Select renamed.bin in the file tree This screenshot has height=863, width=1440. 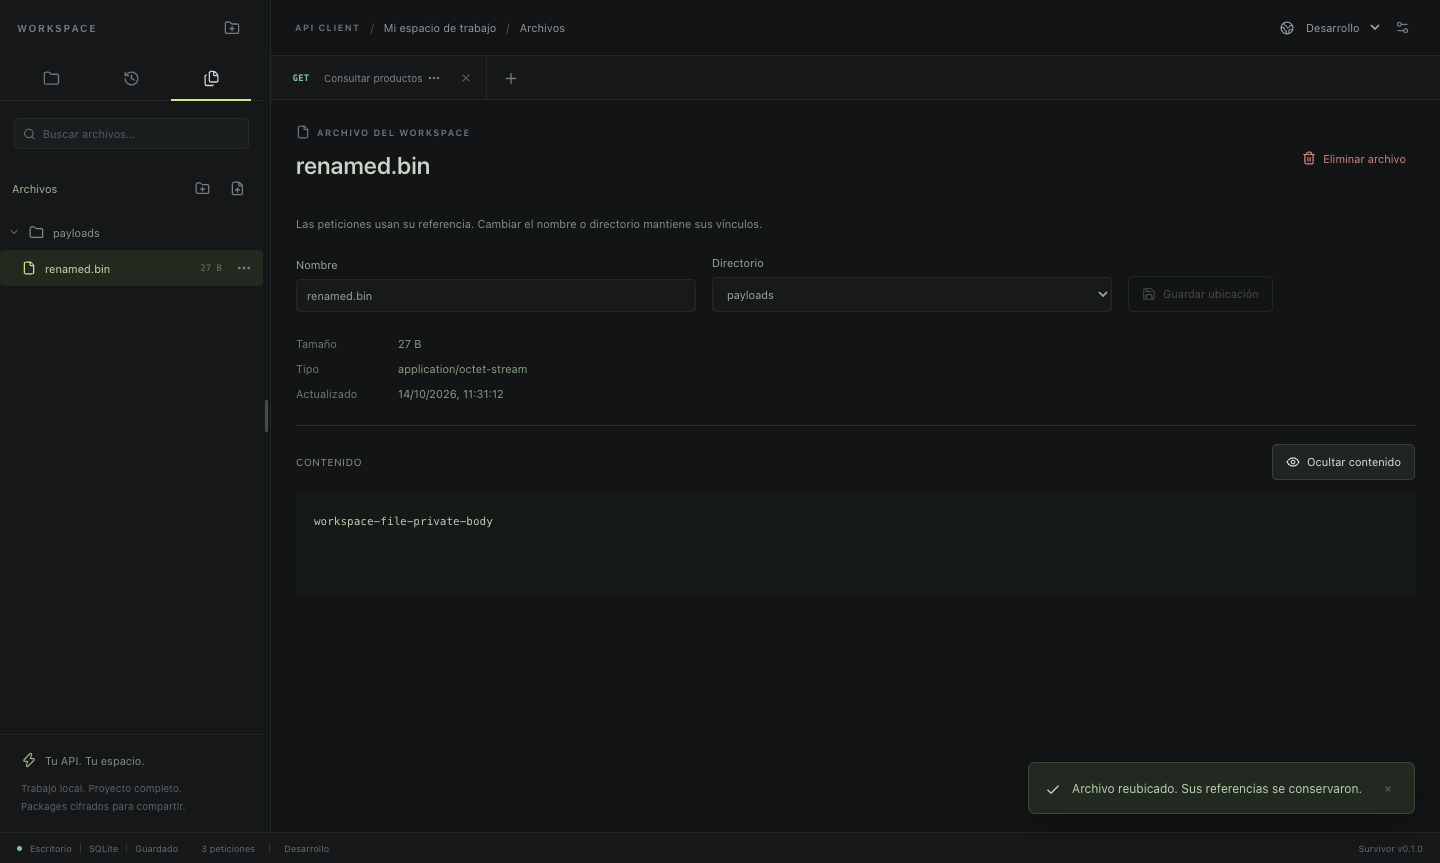point(131,268)
